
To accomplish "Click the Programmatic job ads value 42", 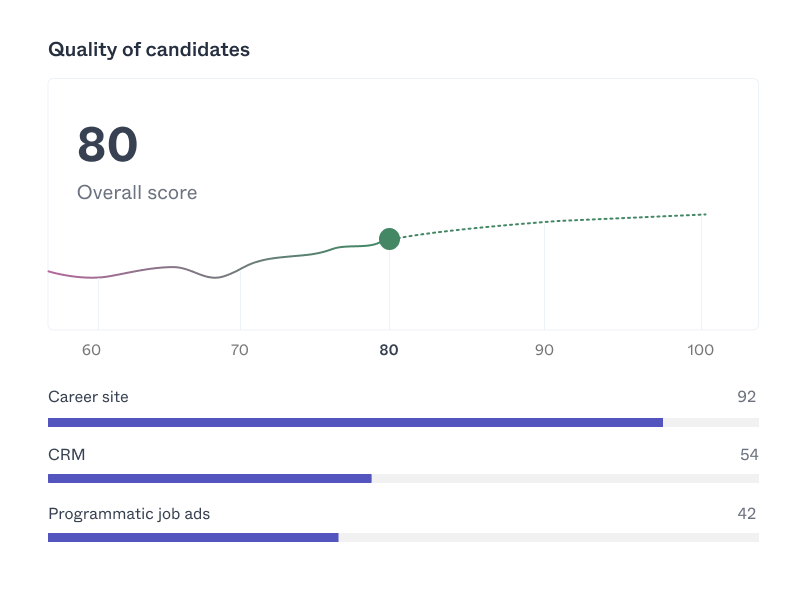I will (747, 514).
